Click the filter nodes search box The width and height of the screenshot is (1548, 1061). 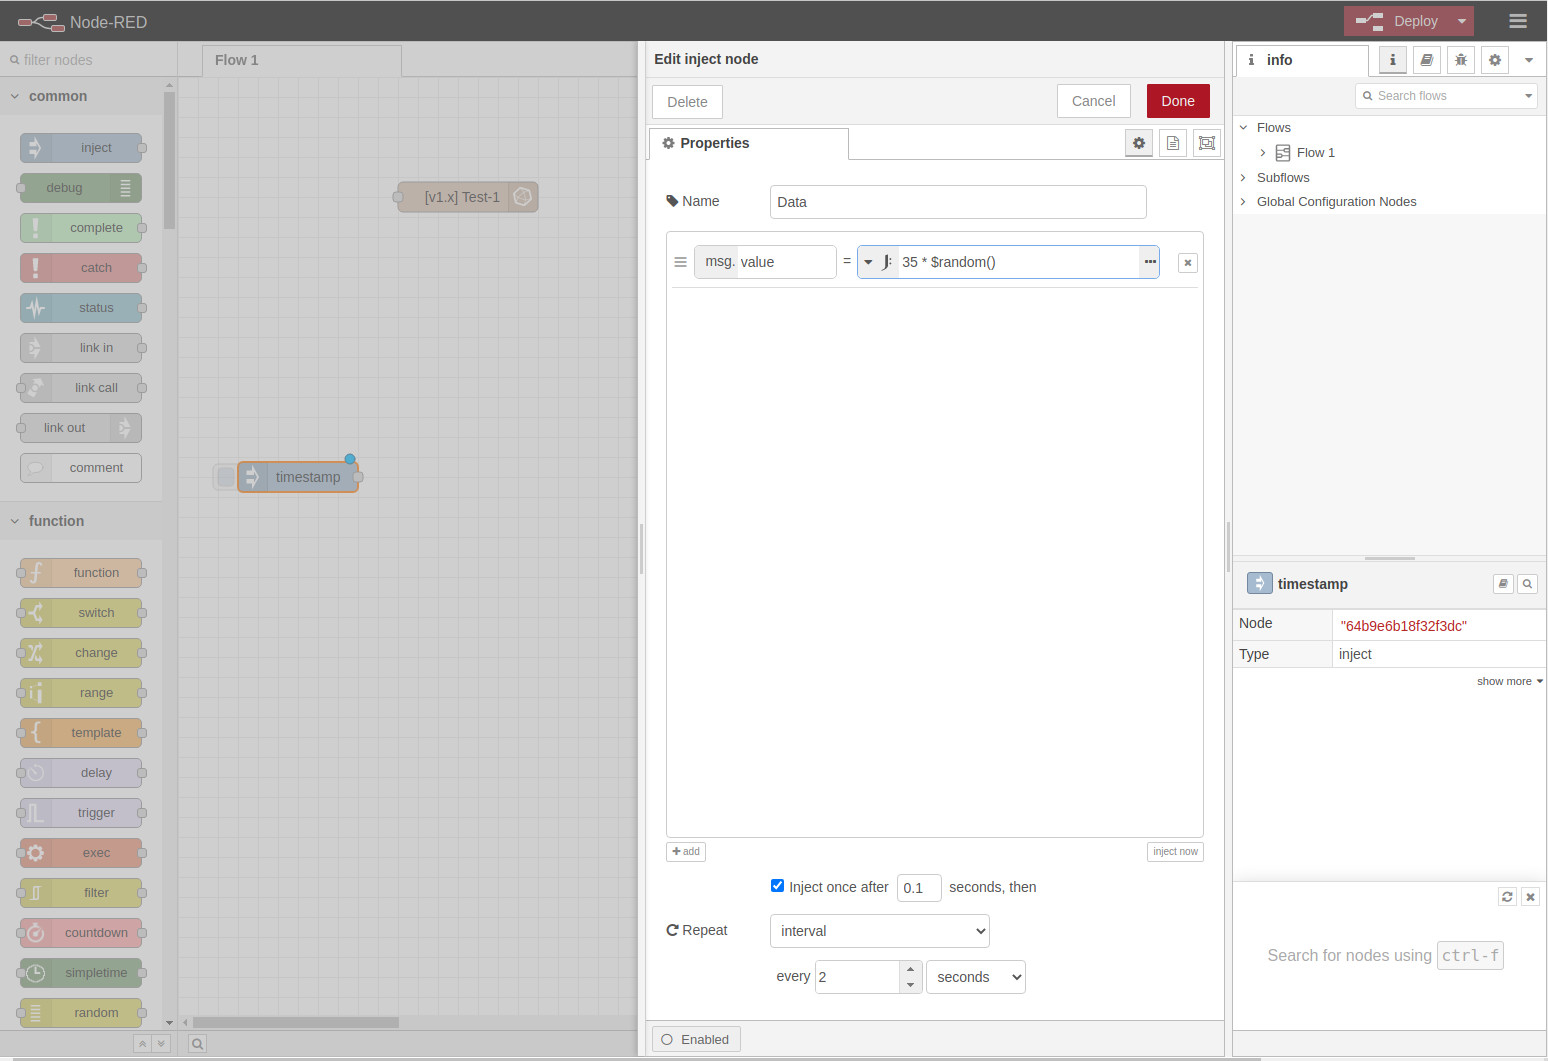(89, 60)
